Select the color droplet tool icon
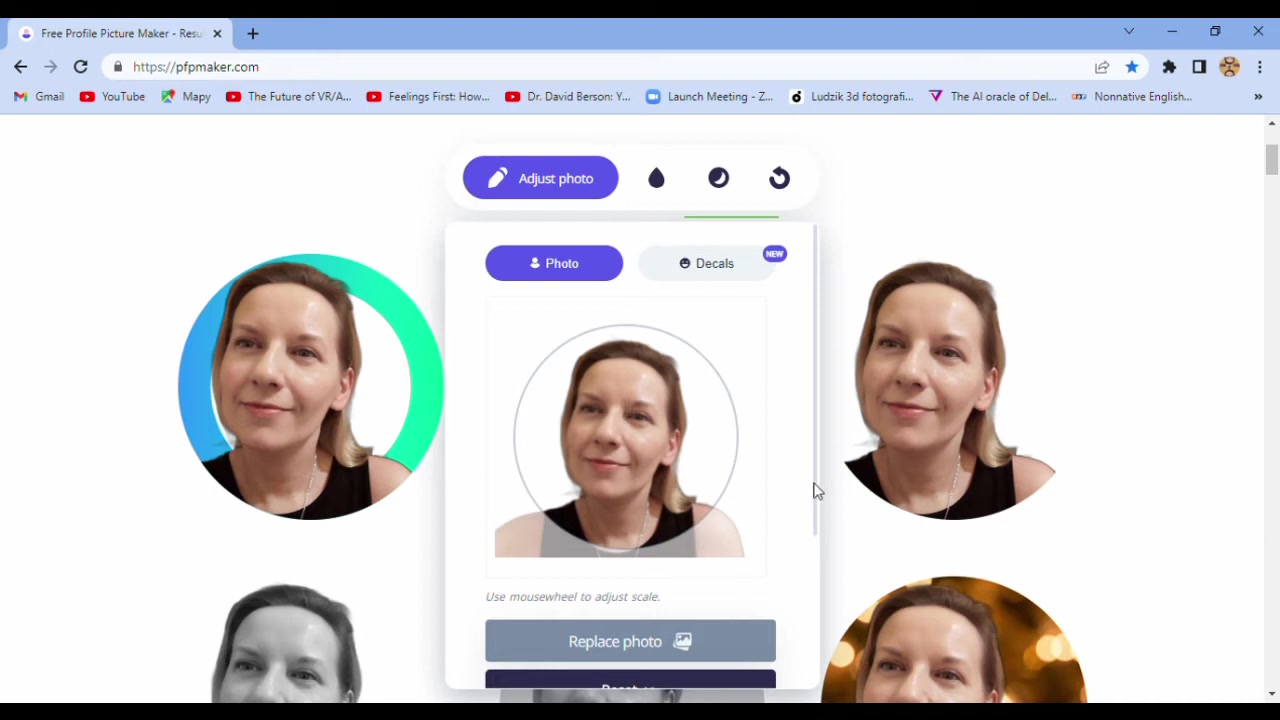Screen dimensions: 1280x720 click(x=656, y=178)
